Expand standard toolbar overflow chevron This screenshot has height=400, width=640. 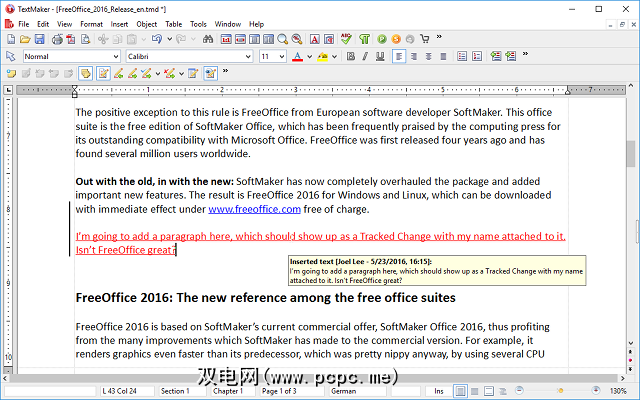(439, 37)
